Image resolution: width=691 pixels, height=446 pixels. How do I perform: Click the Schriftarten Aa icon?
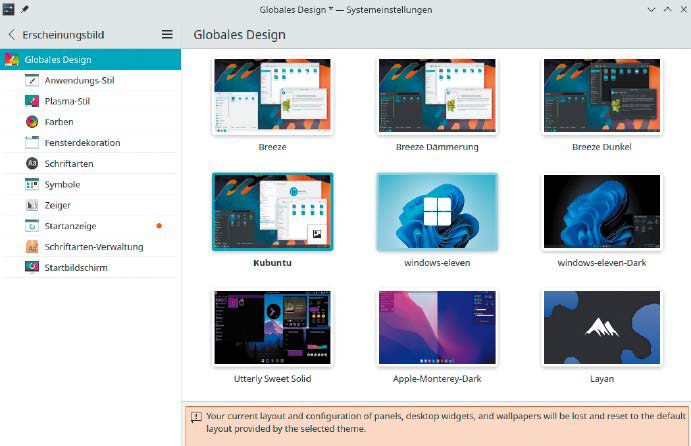pyautogui.click(x=32, y=164)
